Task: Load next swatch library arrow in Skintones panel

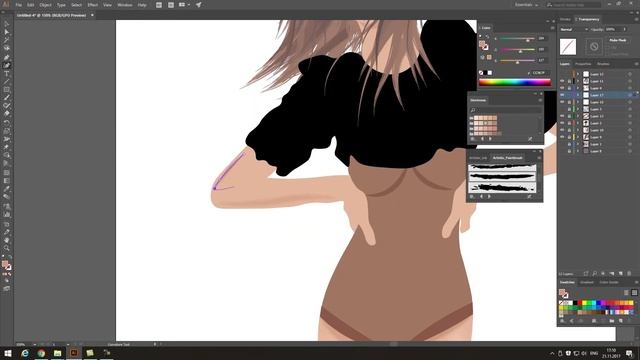Action: [490, 139]
